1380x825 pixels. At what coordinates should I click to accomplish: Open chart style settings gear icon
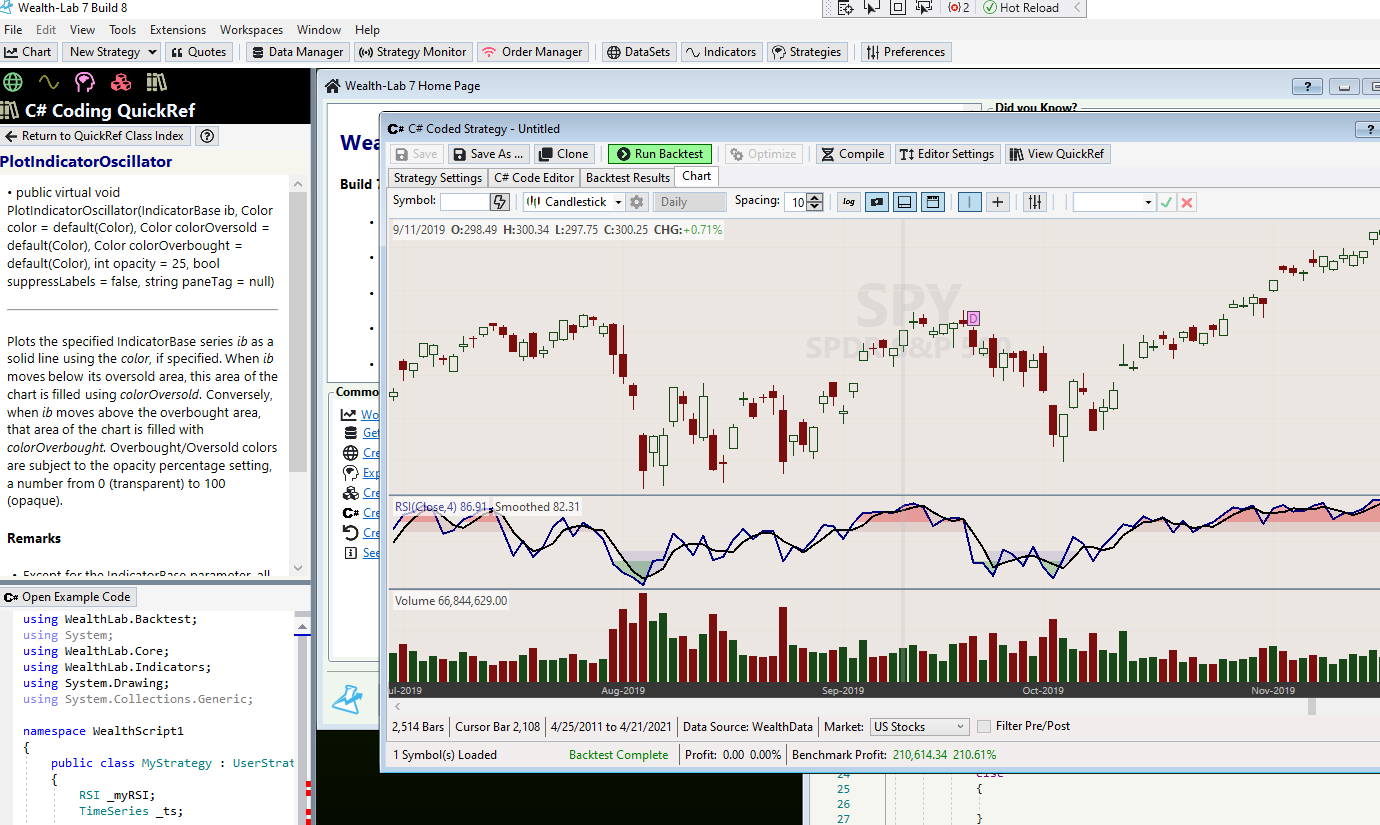point(636,202)
